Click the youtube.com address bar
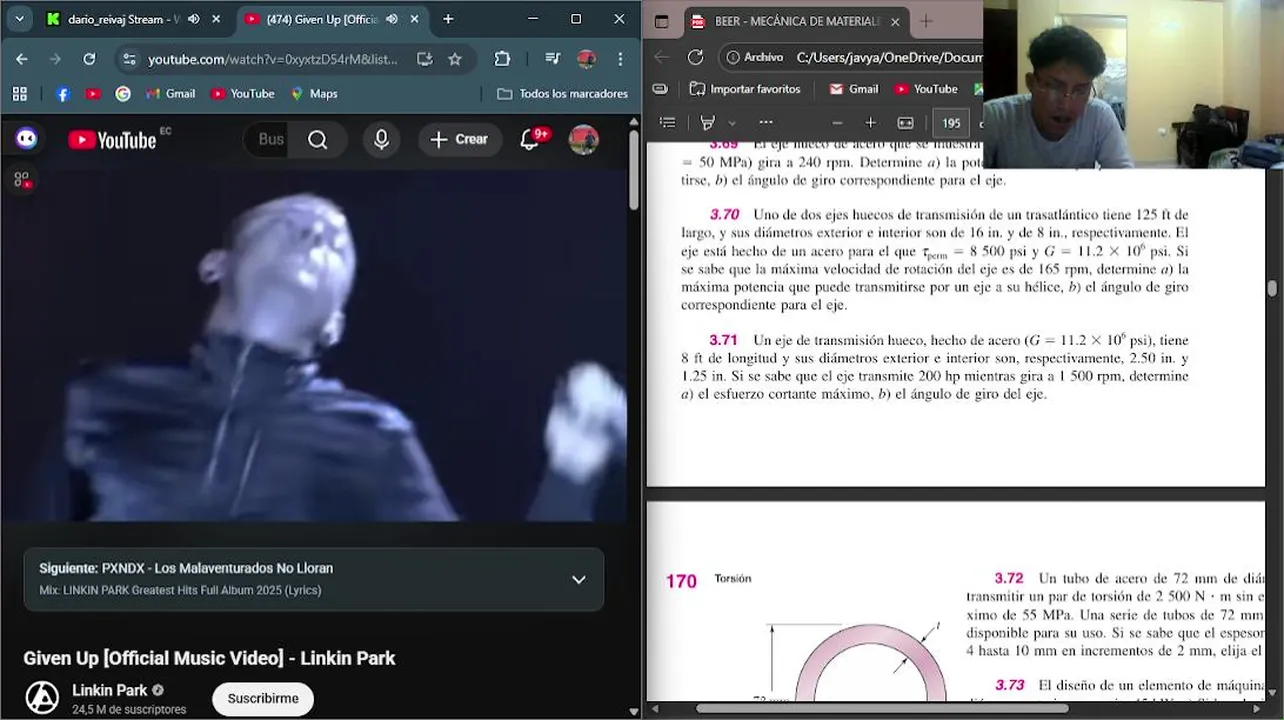 (x=272, y=59)
